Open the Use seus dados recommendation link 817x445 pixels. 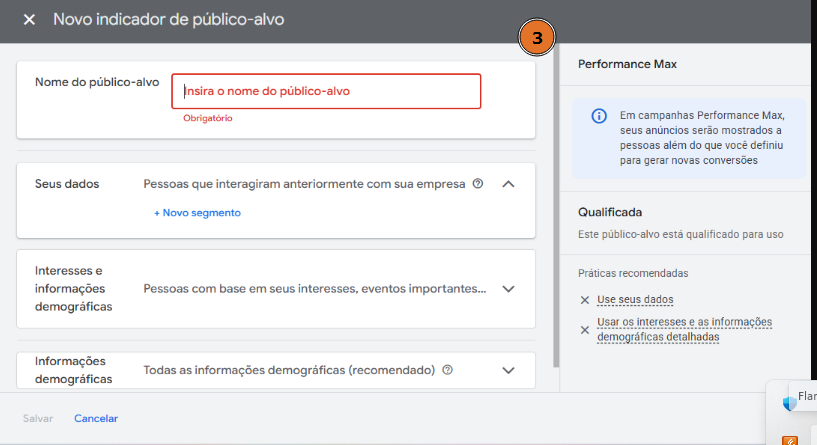(635, 300)
